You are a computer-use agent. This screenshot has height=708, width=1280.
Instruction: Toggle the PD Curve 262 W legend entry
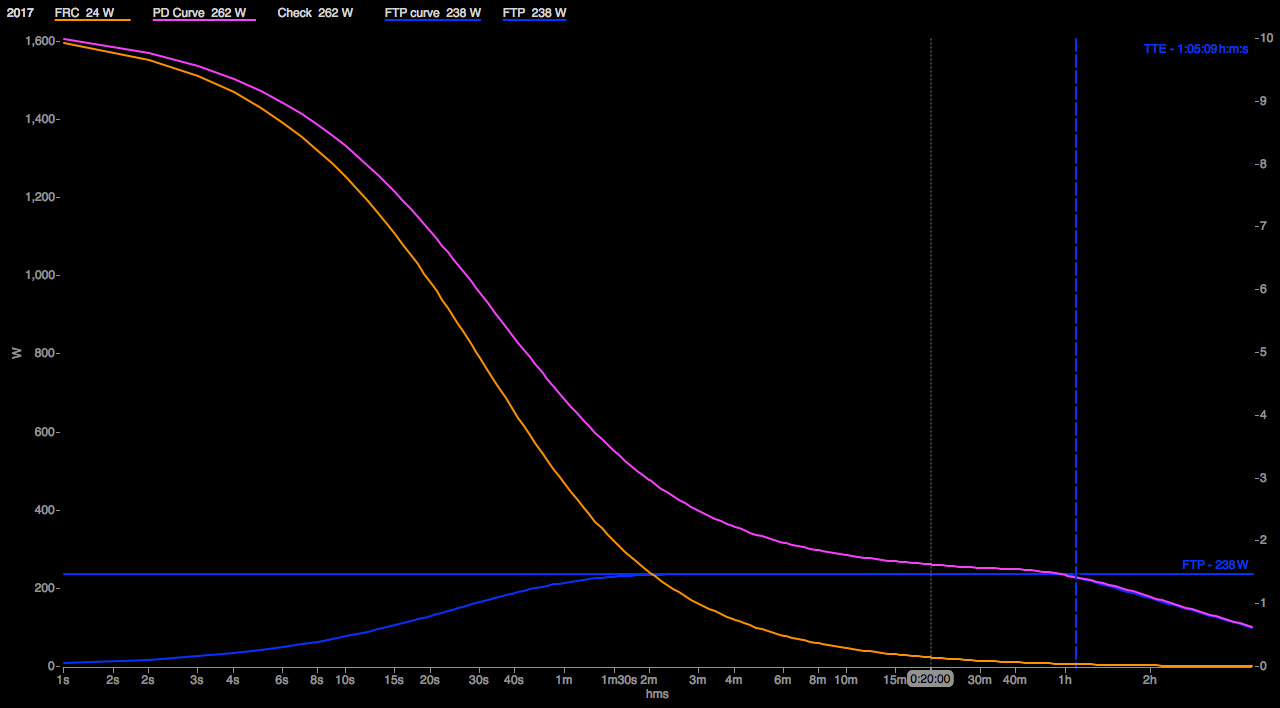(198, 13)
